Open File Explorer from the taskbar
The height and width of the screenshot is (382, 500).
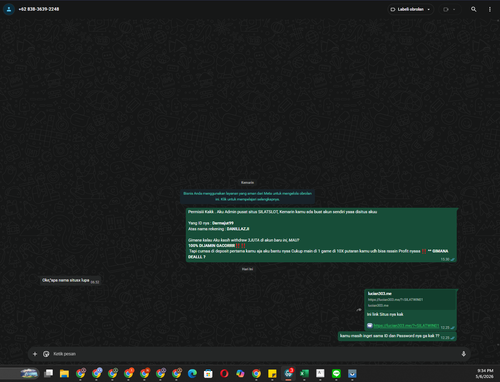tap(64, 374)
